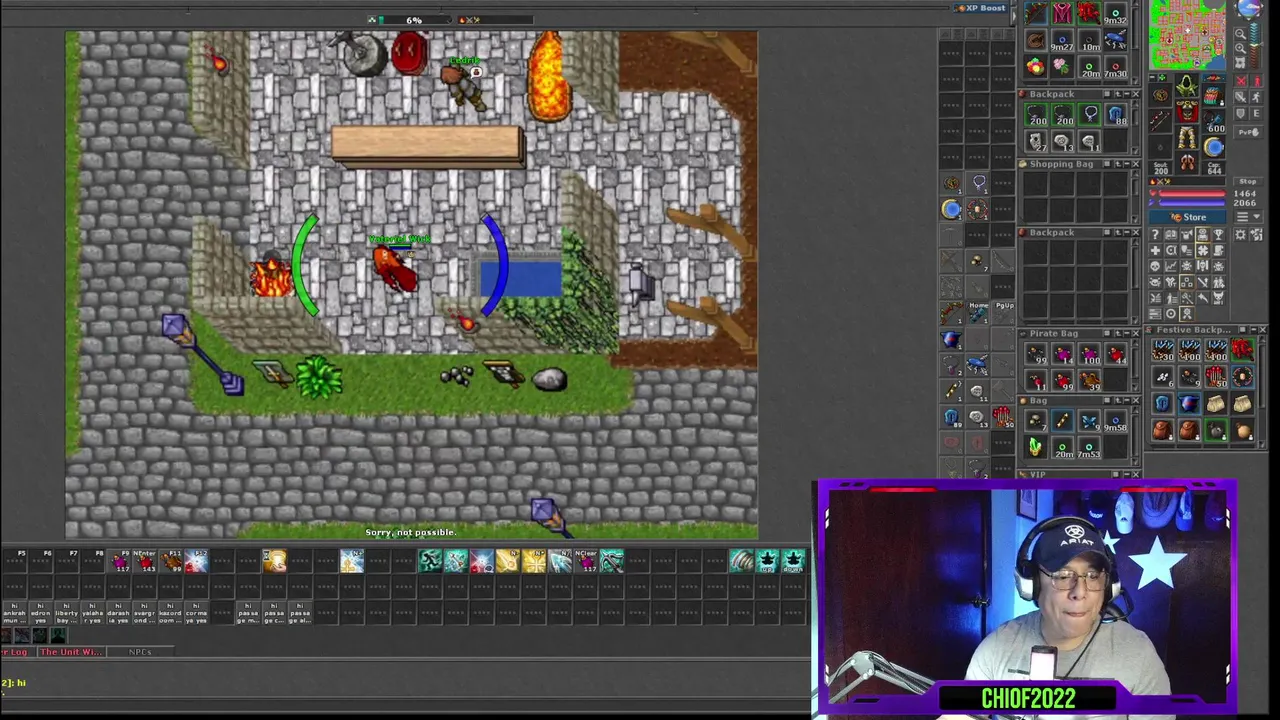Toggle the red crossed-swords offensive mode
This screenshot has height=720, width=1280.
pyautogui.click(x=1241, y=81)
